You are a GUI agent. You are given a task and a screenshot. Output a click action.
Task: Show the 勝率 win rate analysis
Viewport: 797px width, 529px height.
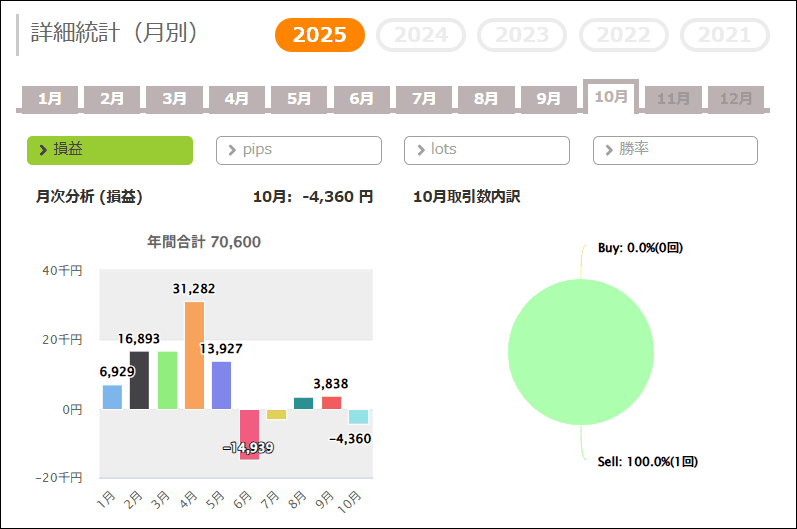(675, 150)
